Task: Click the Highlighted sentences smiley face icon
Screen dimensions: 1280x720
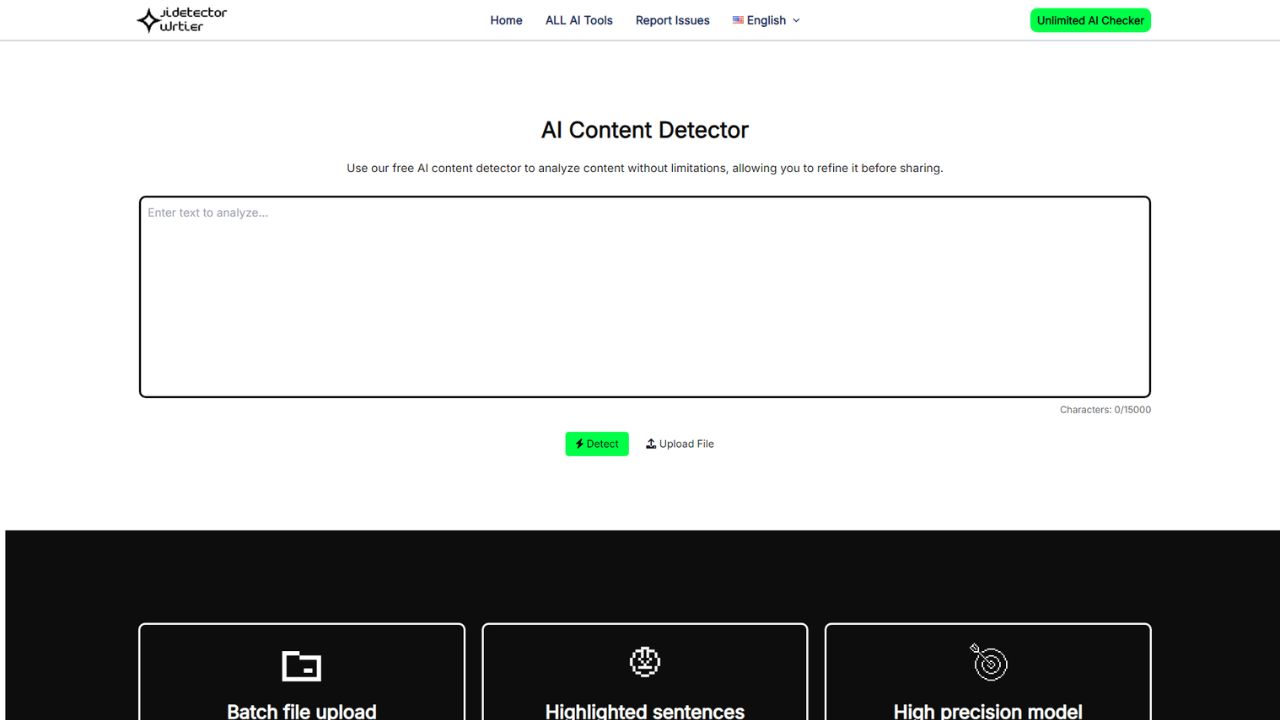Action: tap(644, 661)
